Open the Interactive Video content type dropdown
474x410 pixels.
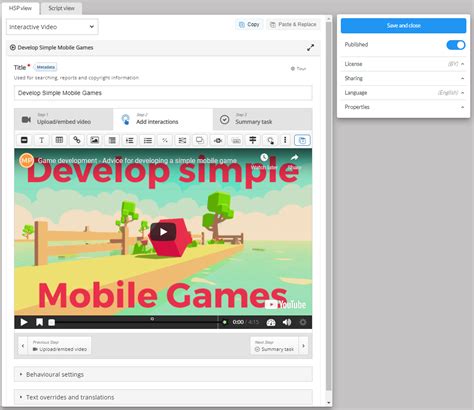click(x=52, y=27)
